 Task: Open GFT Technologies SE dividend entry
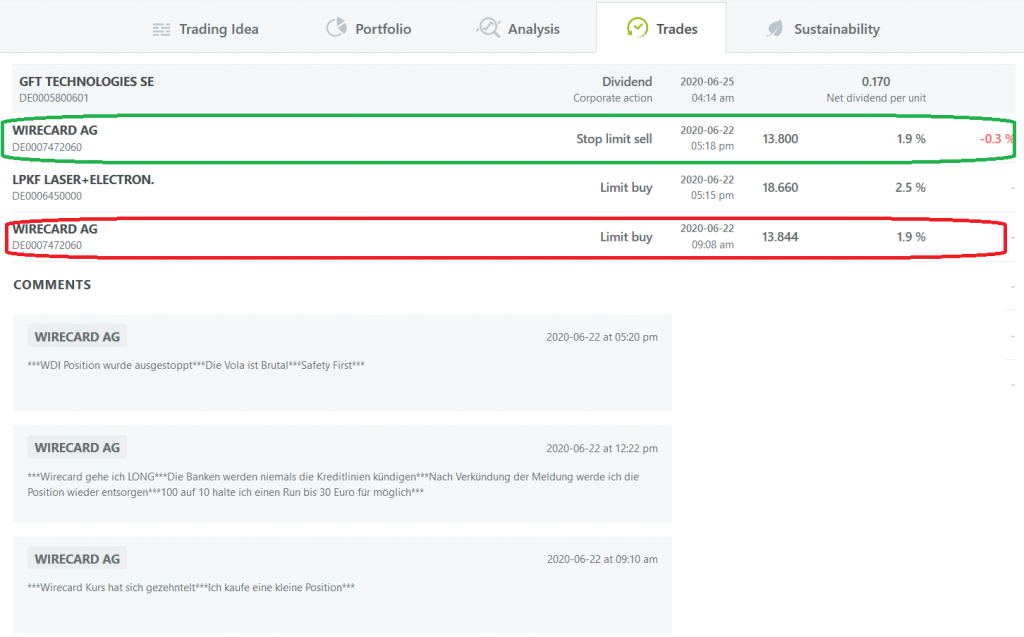click(x=87, y=81)
